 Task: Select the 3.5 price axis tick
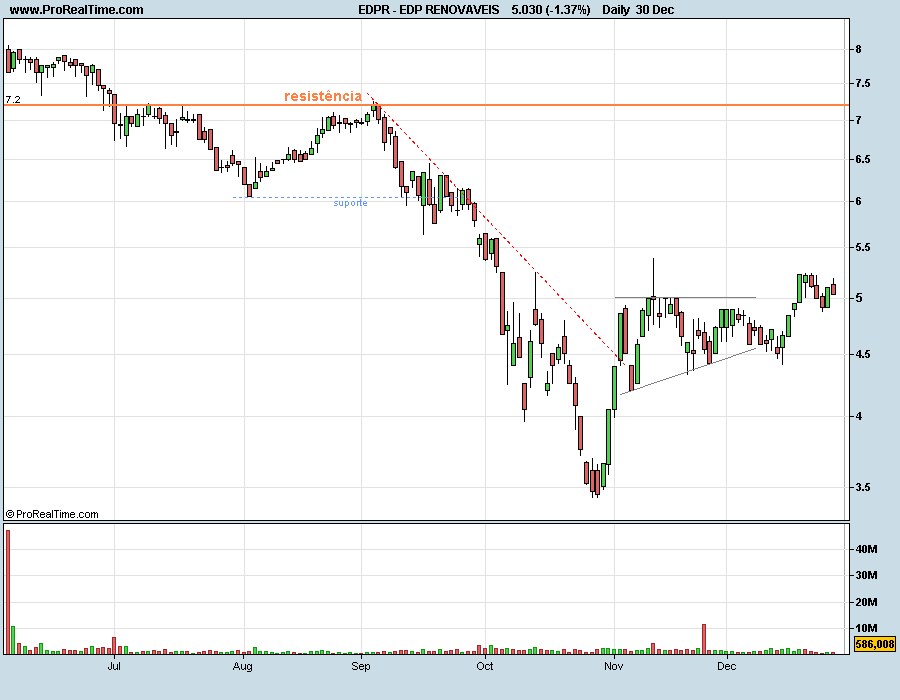tap(863, 488)
